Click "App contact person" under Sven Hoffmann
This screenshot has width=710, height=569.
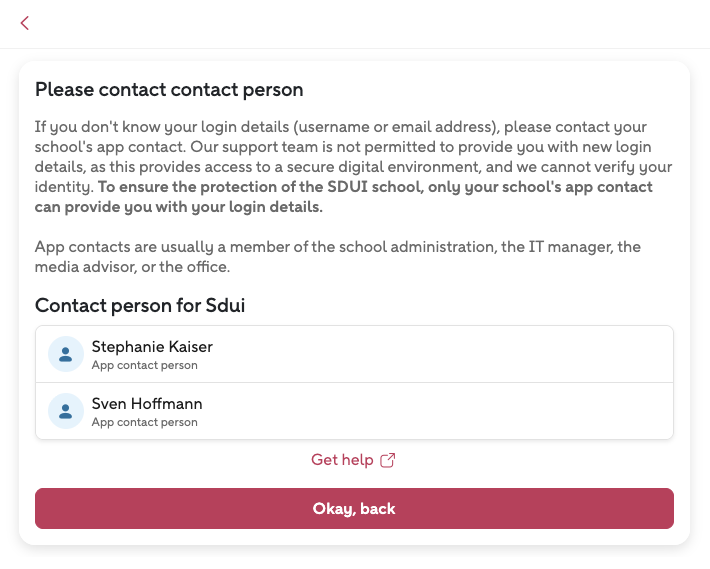[144, 423]
